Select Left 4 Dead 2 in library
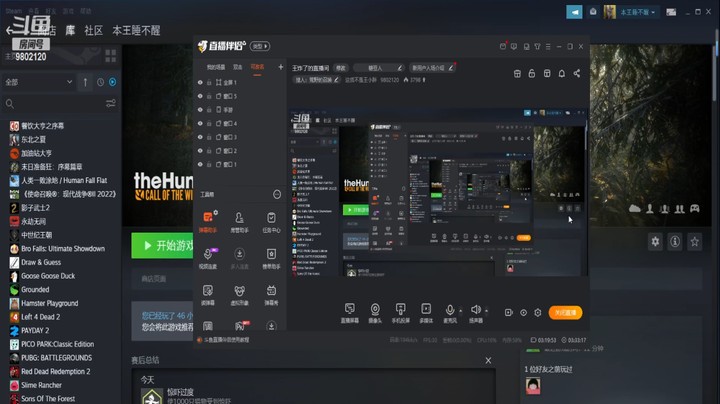This screenshot has width=720, height=404. tap(40, 317)
